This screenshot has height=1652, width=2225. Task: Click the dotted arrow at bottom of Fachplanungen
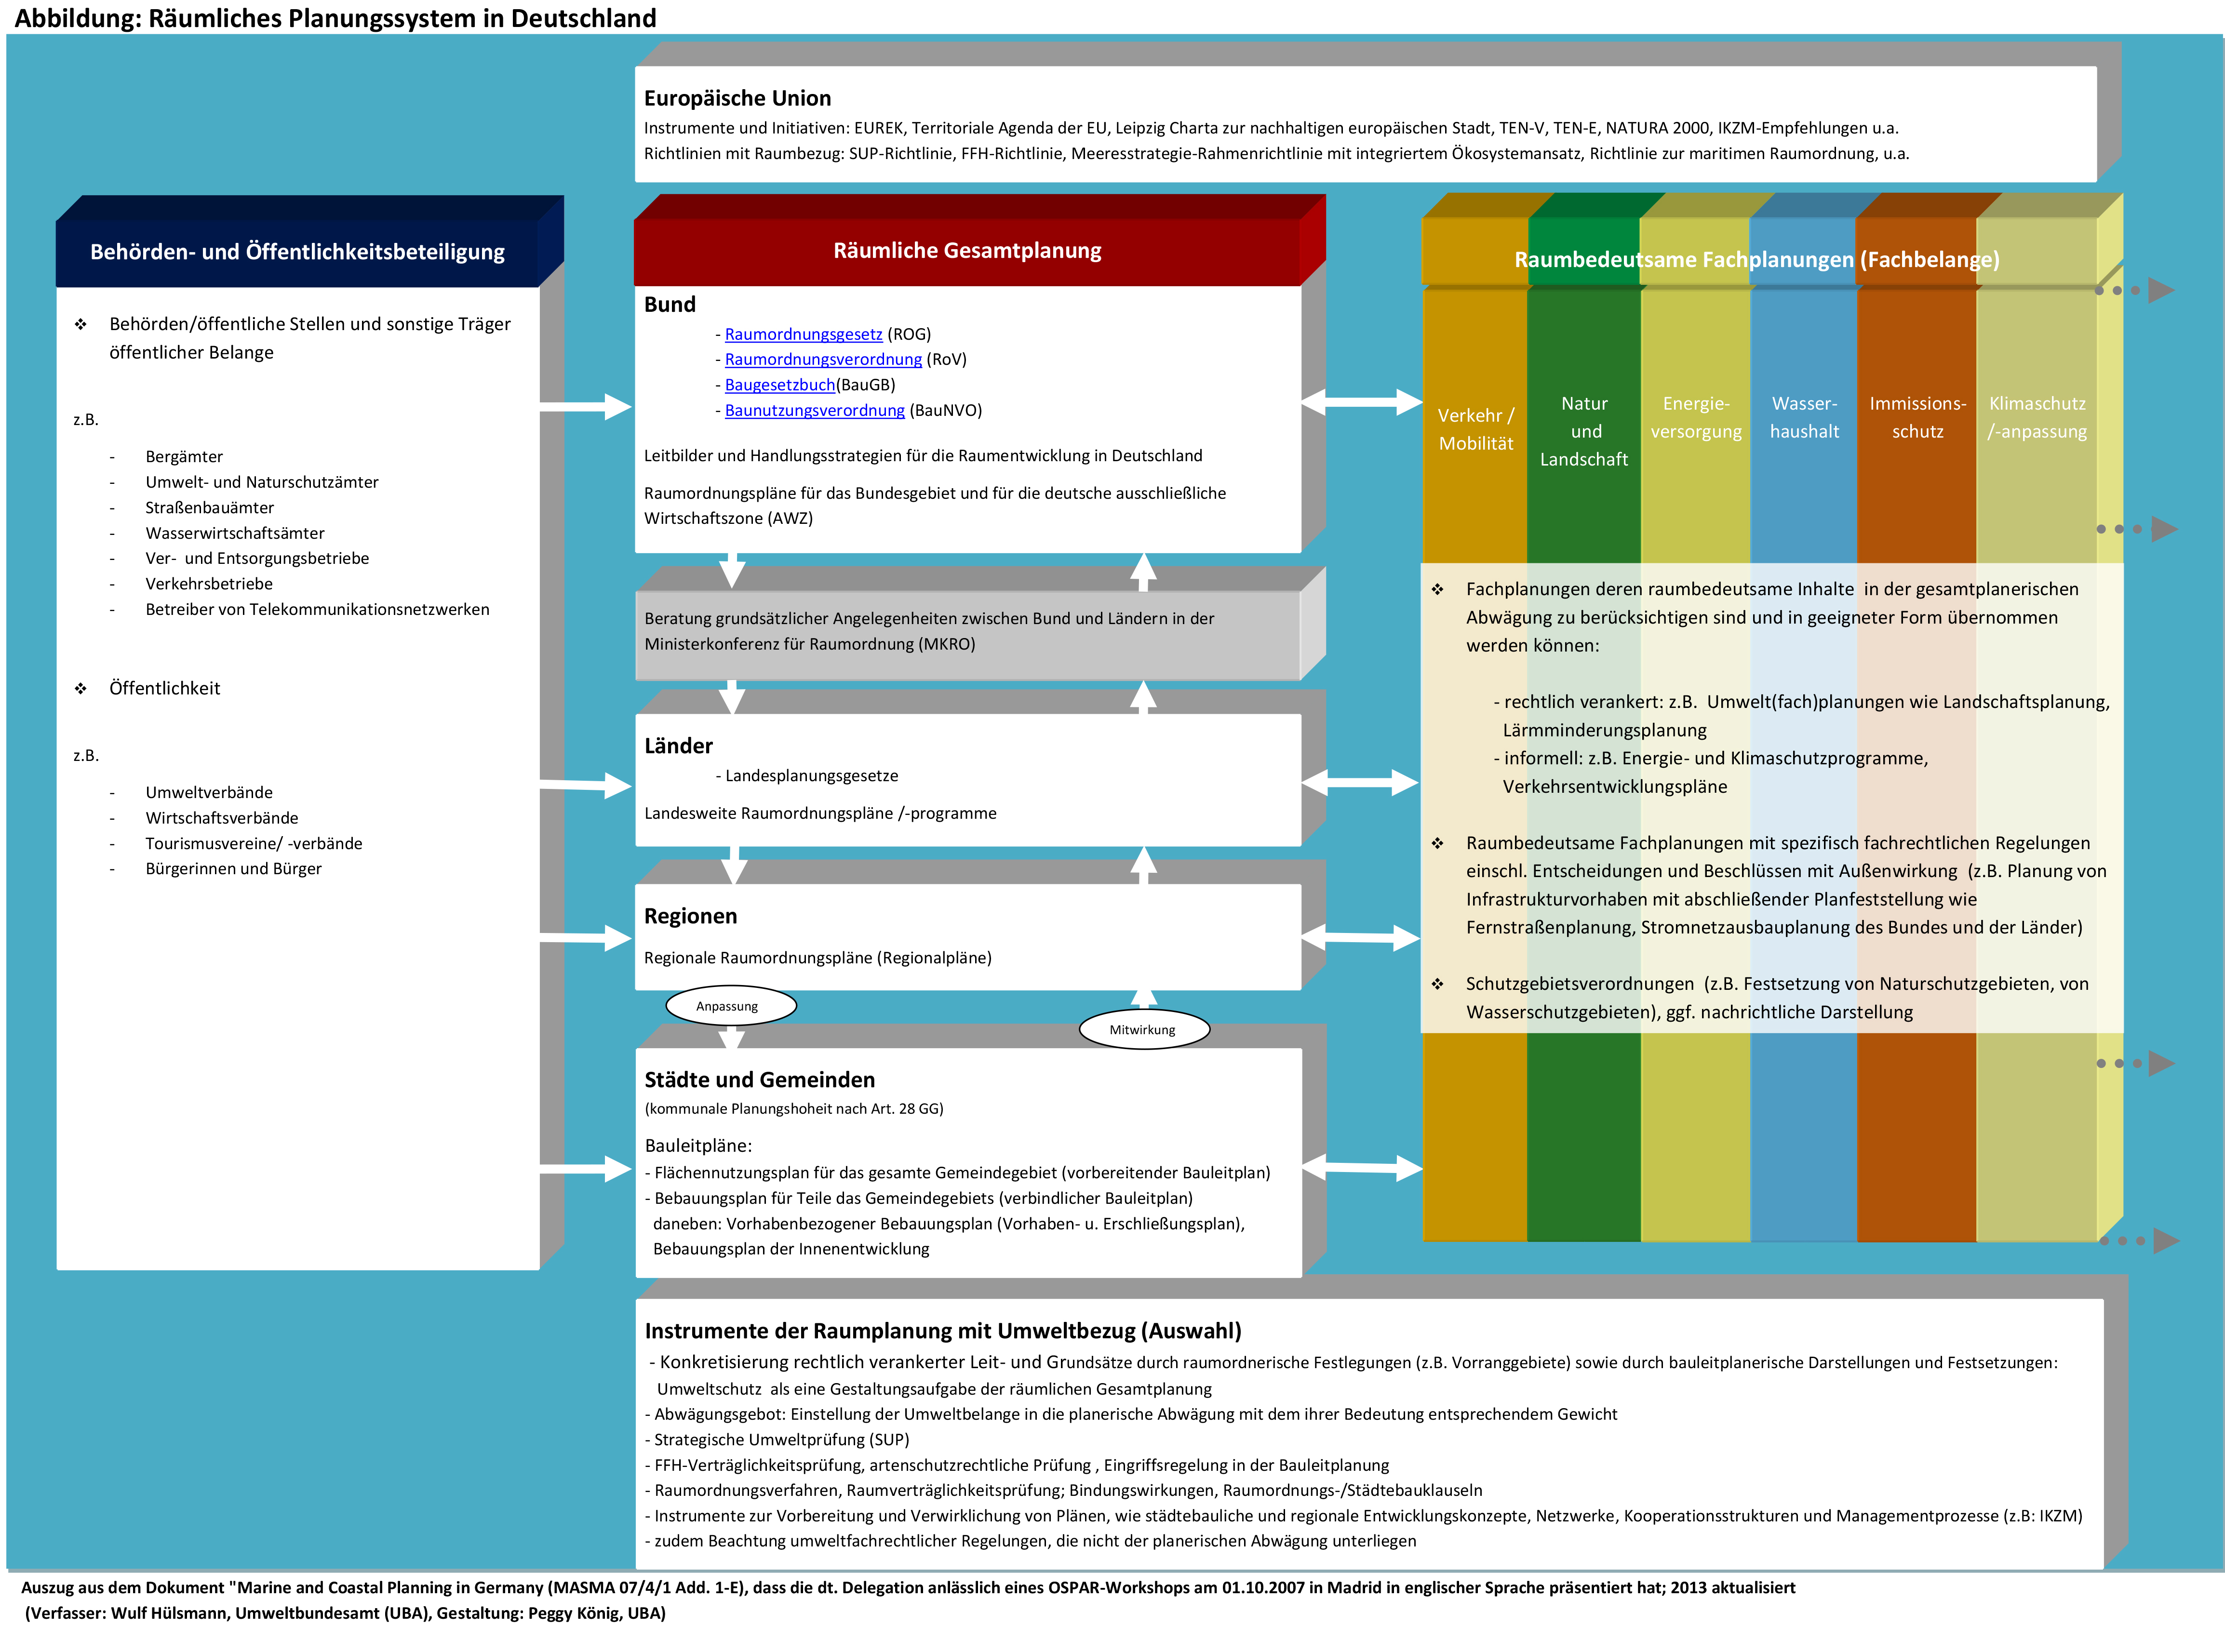click(x=2140, y=1240)
